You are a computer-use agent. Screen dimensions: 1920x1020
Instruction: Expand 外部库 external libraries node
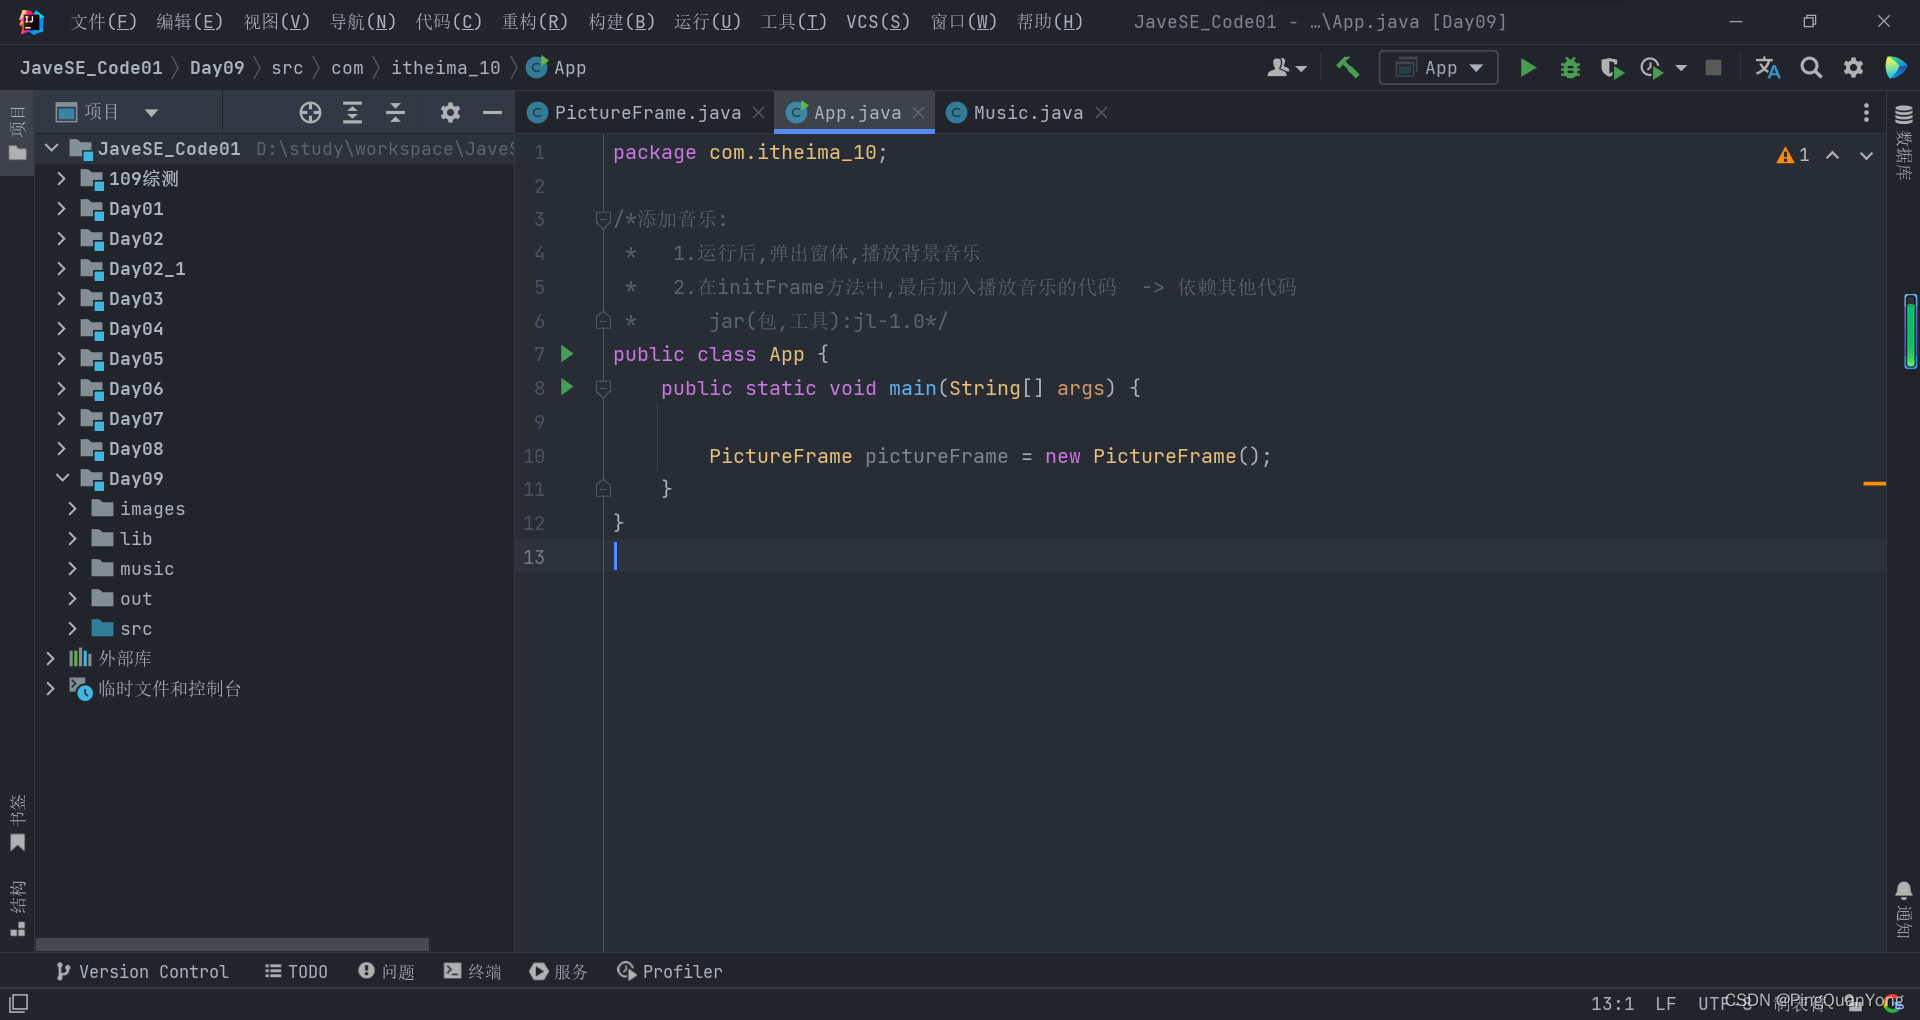click(50, 658)
